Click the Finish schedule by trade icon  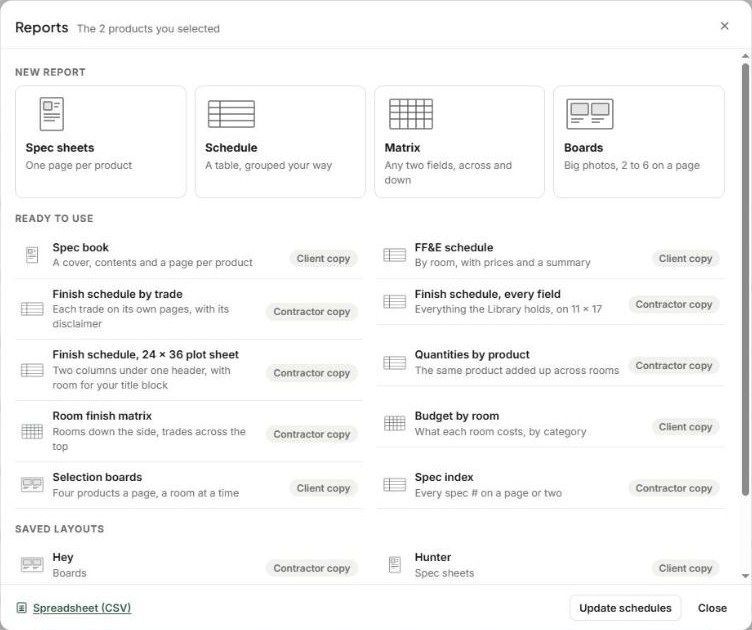pyautogui.click(x=32, y=308)
